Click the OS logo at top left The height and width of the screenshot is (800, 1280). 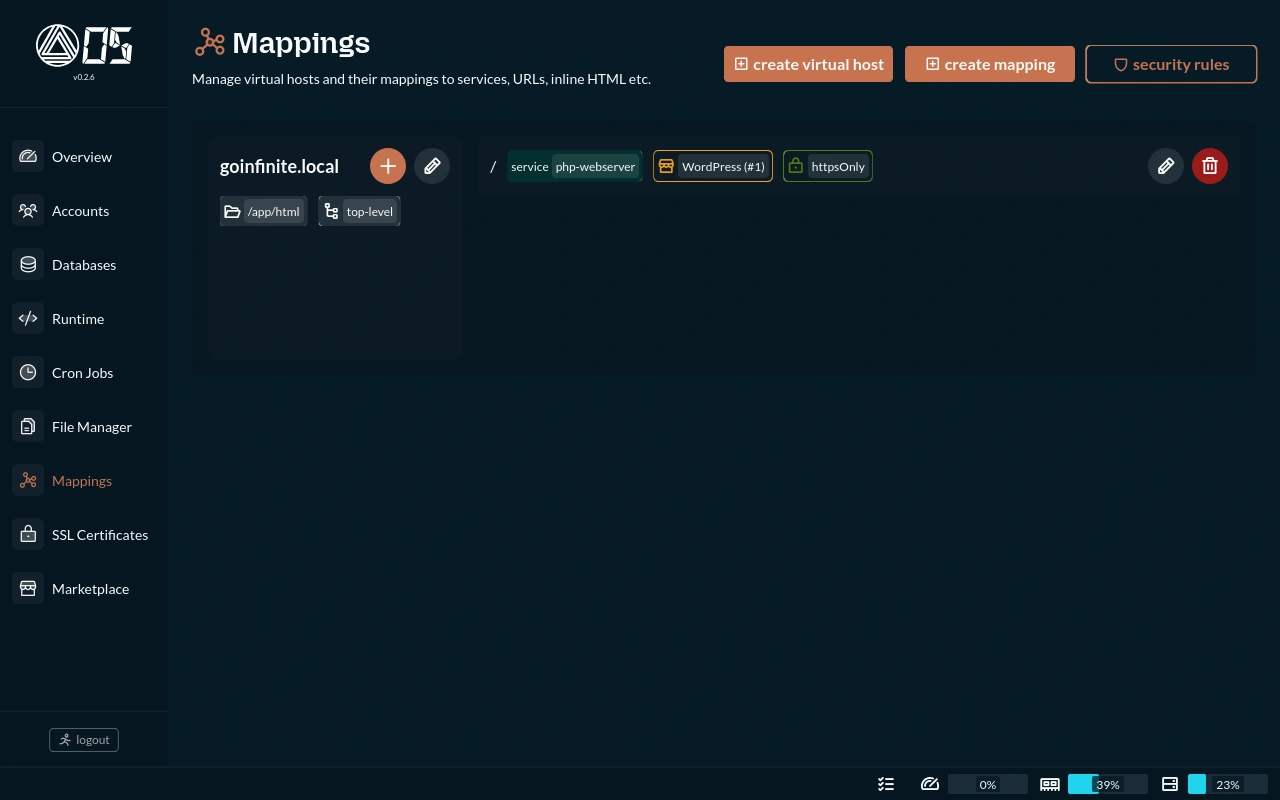(84, 46)
